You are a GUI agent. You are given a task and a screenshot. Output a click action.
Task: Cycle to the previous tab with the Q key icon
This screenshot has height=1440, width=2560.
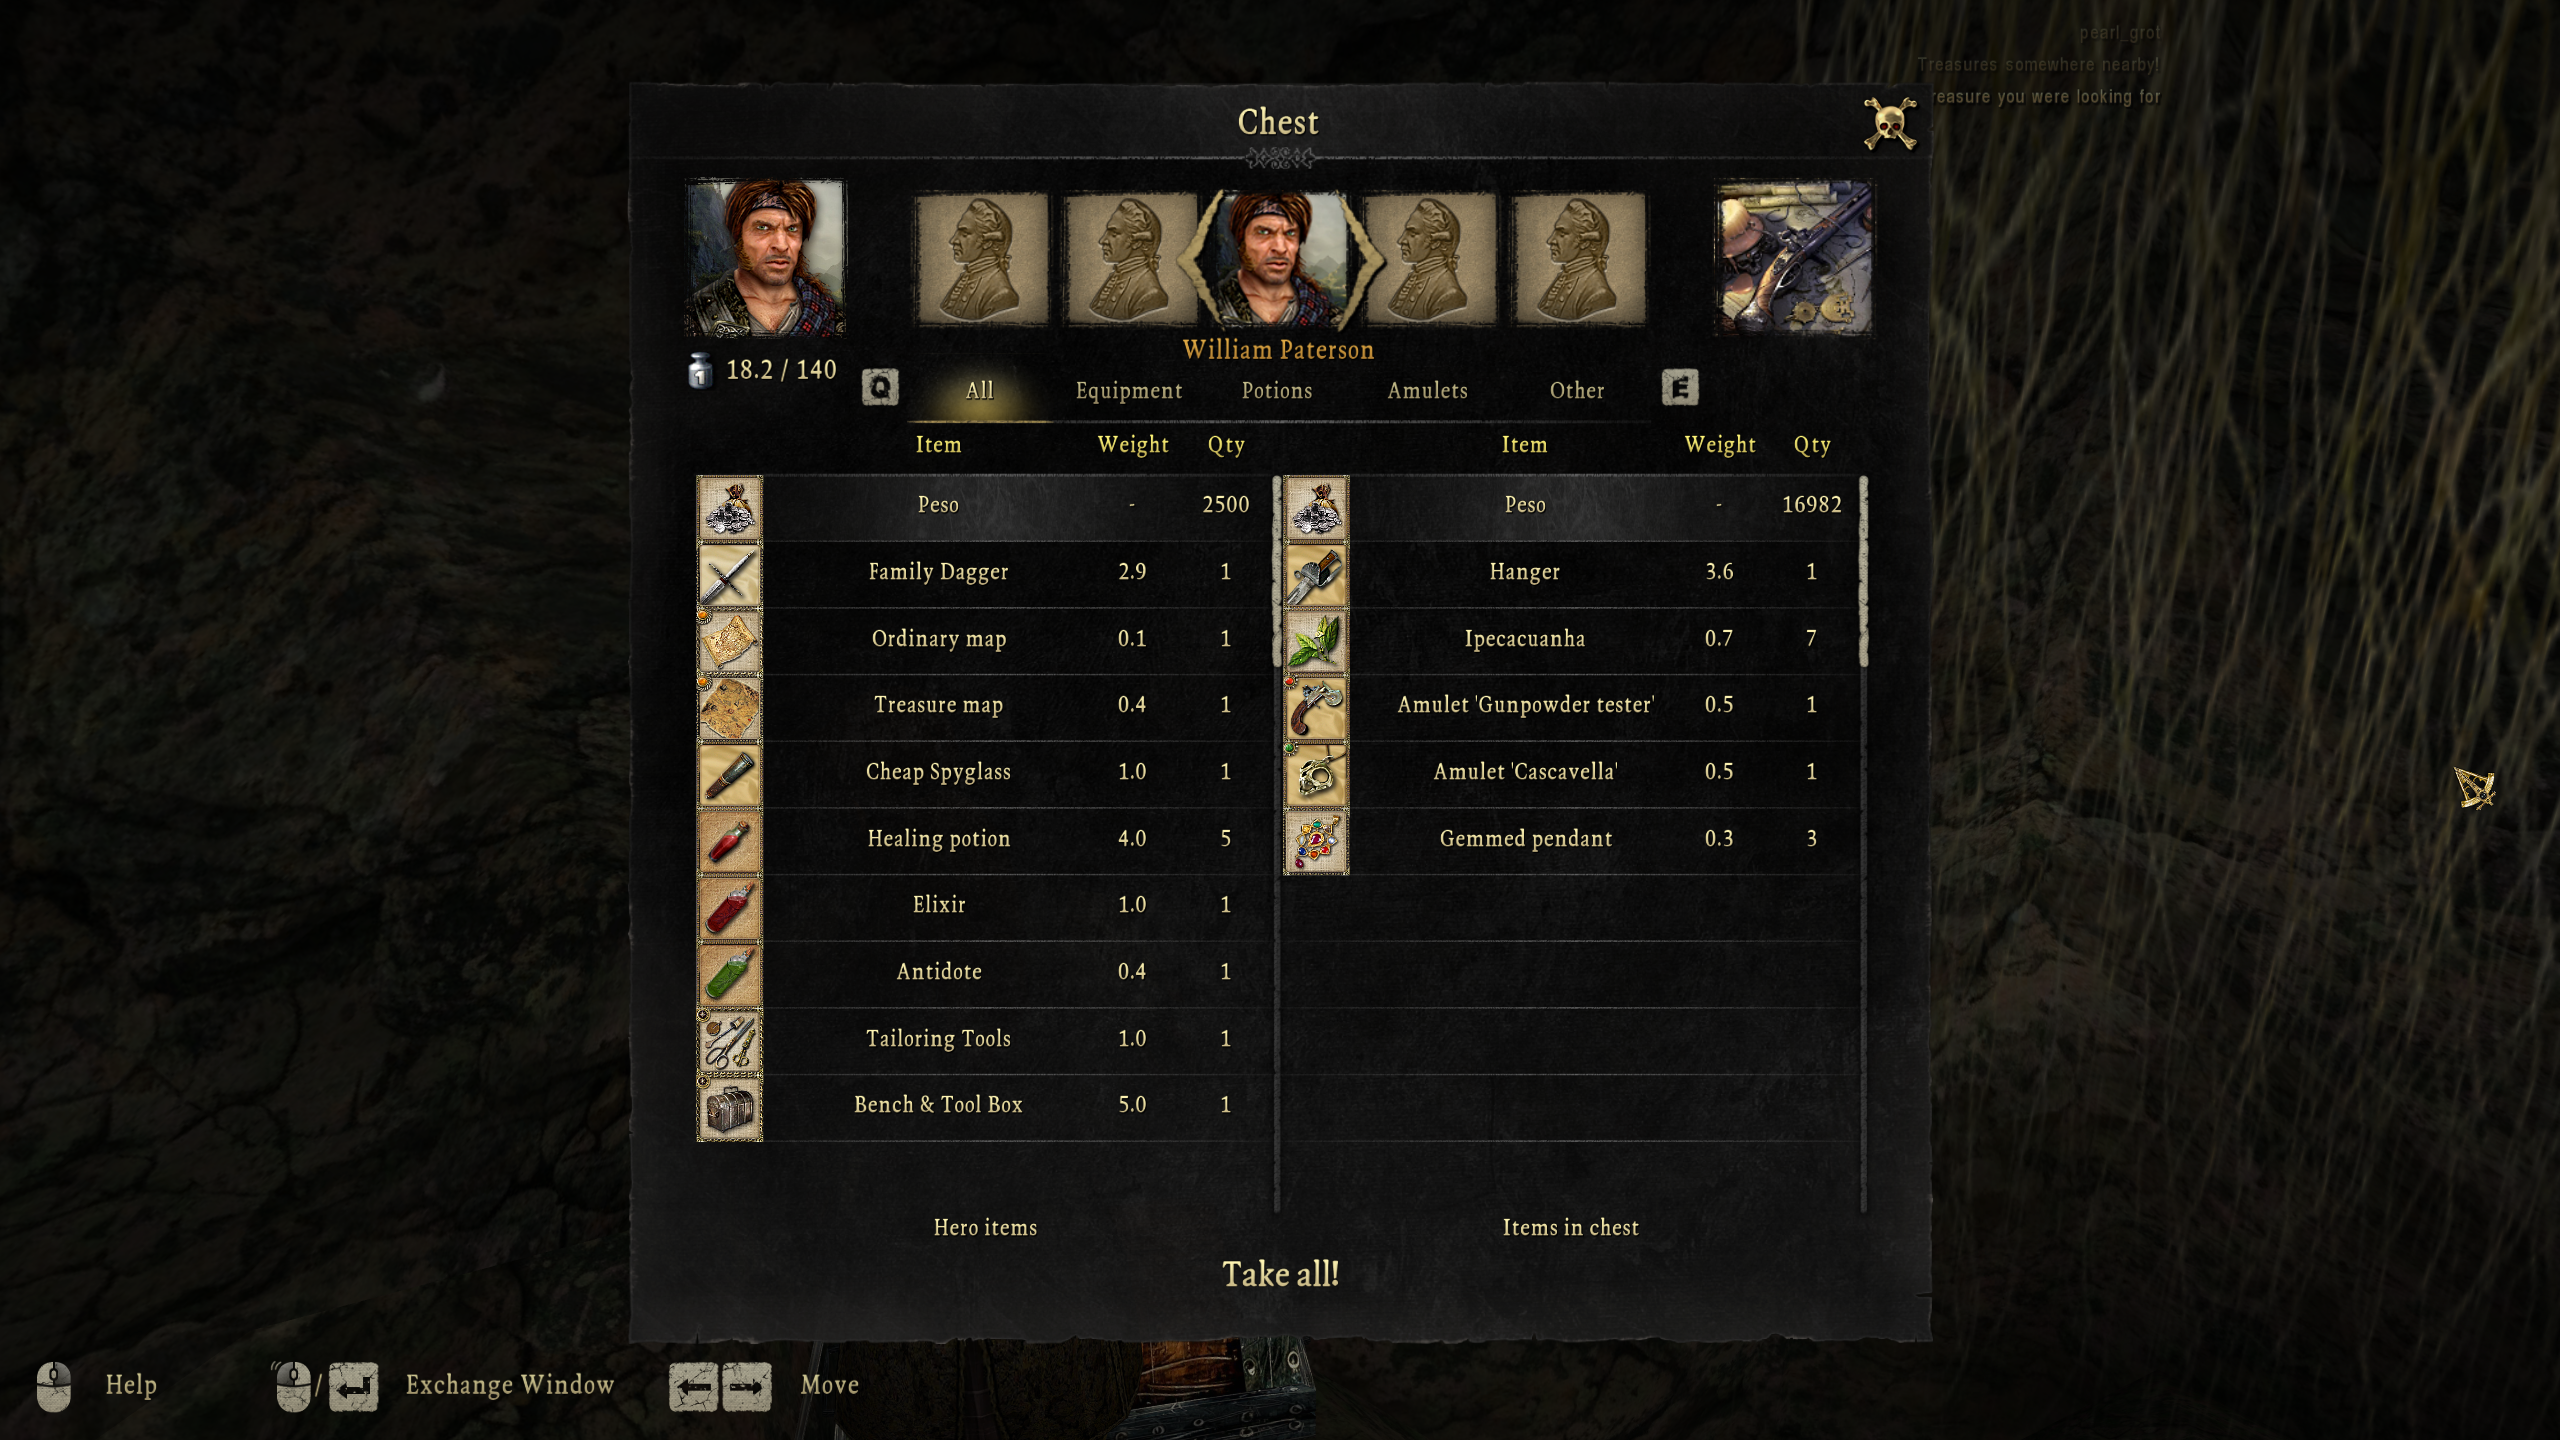click(880, 388)
